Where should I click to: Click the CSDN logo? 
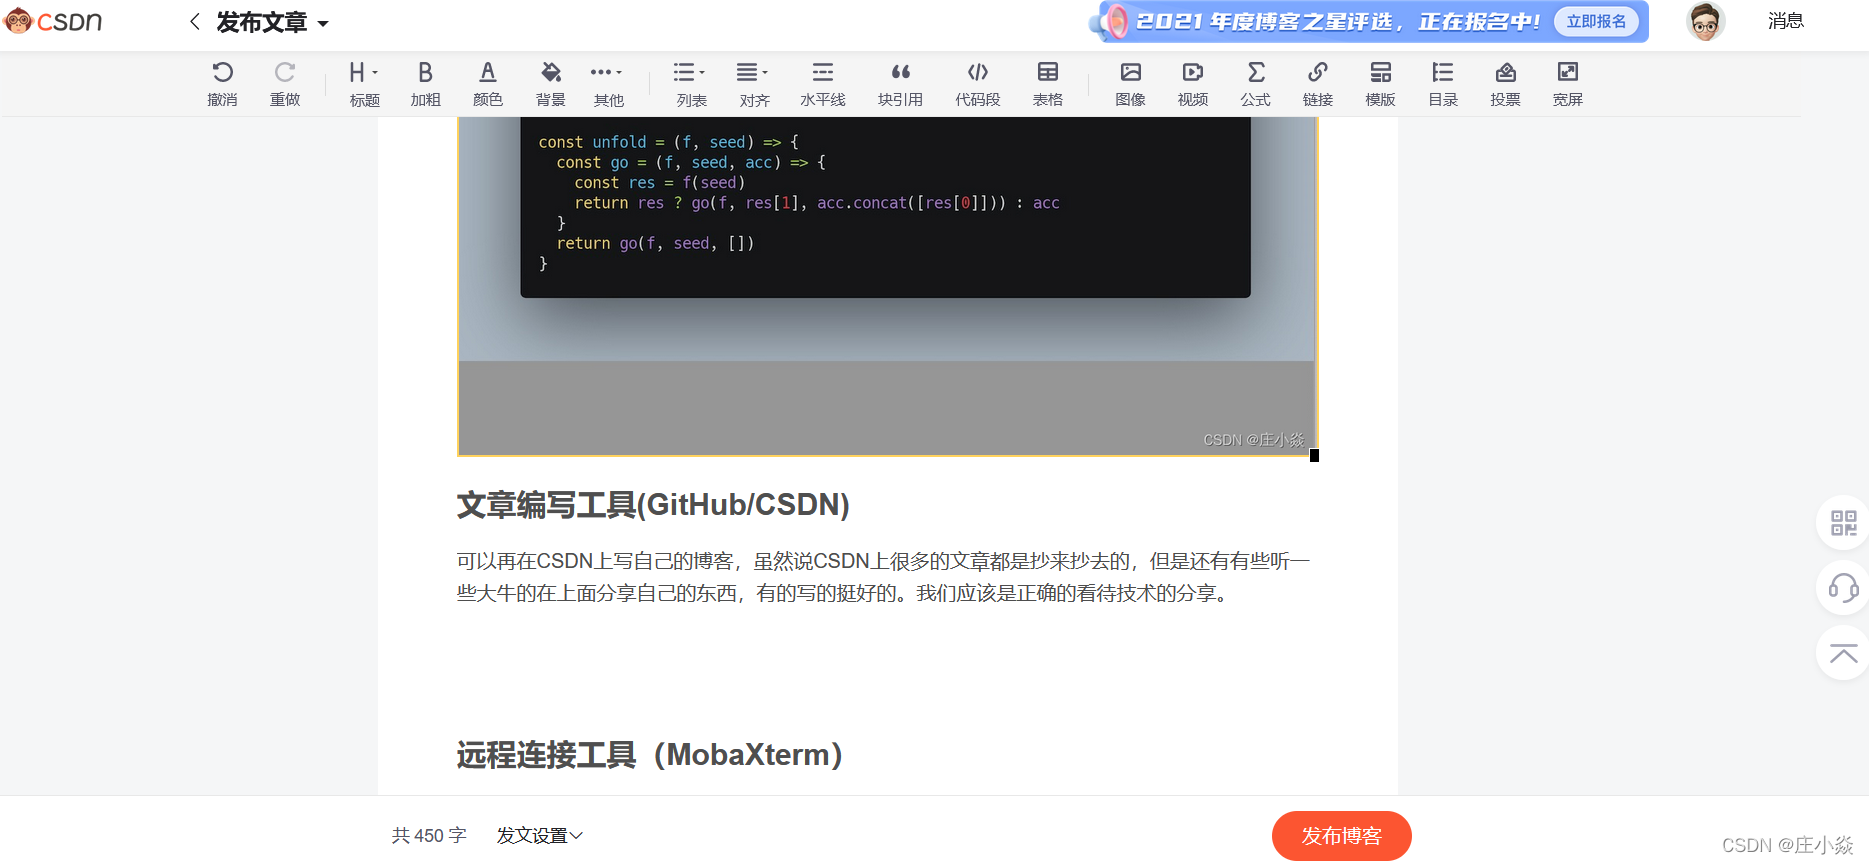[x=53, y=21]
